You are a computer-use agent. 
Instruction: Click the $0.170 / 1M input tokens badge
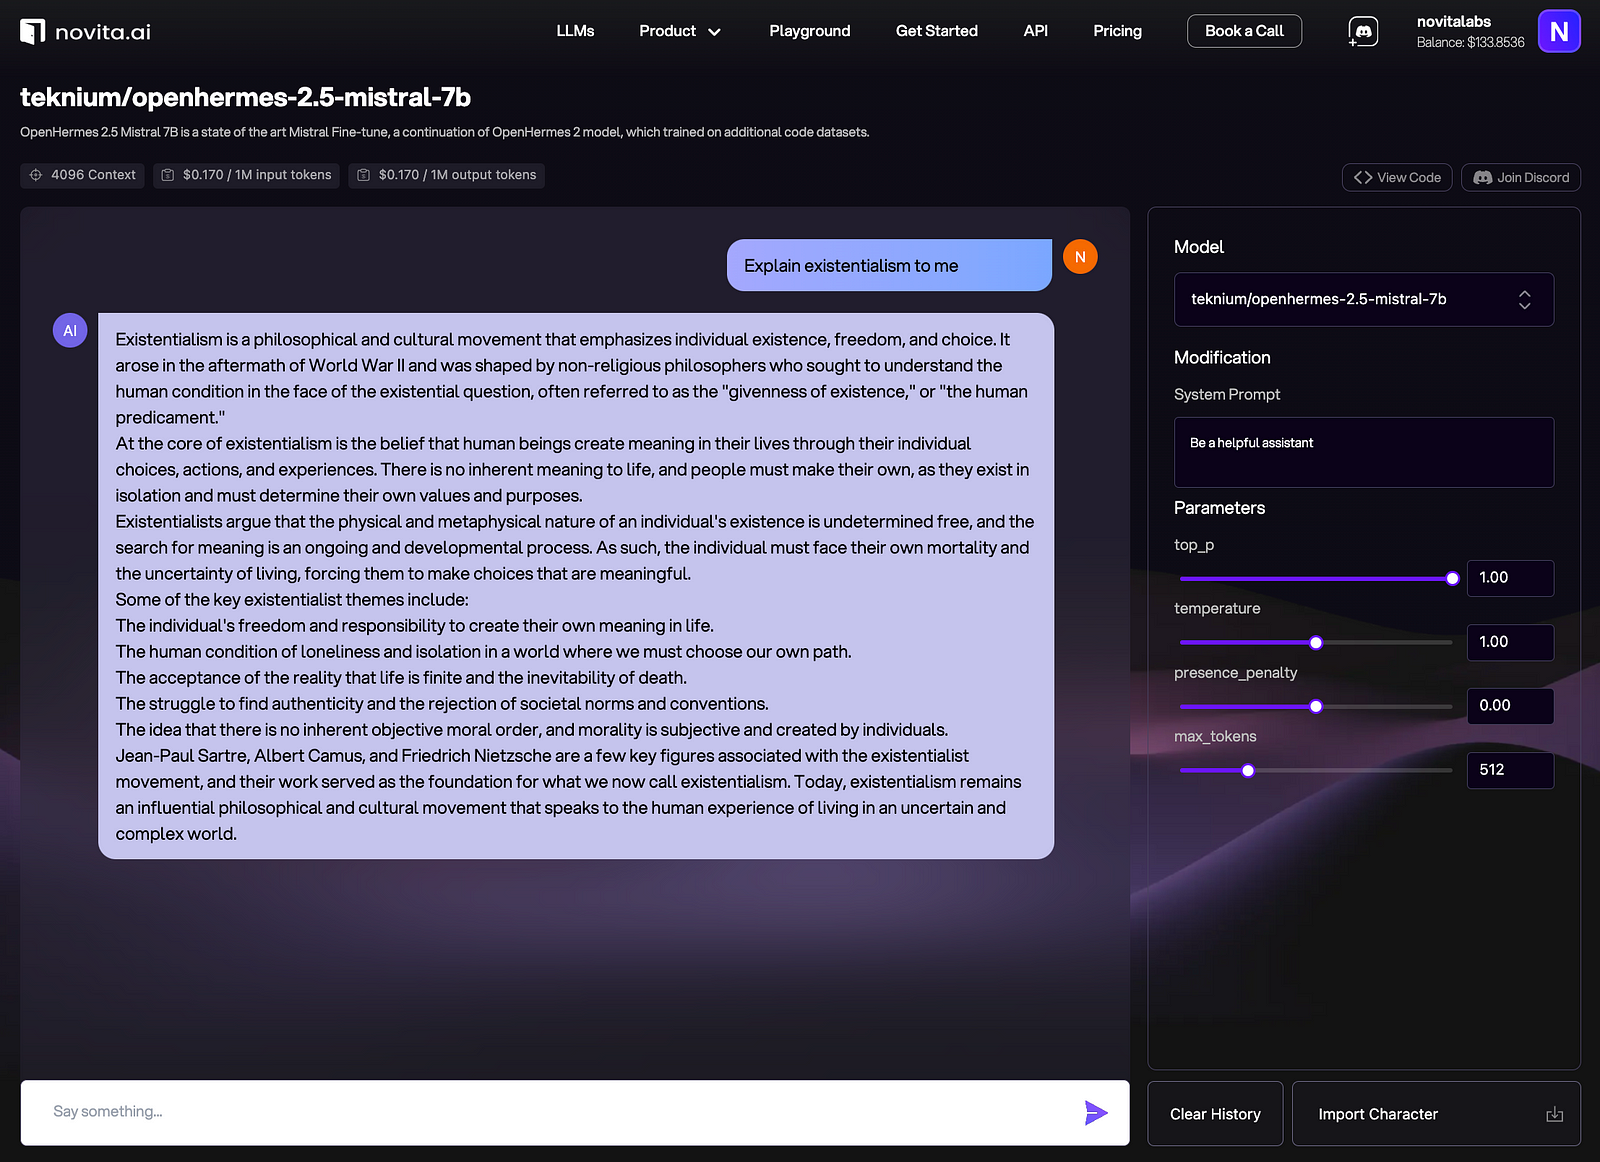(246, 175)
